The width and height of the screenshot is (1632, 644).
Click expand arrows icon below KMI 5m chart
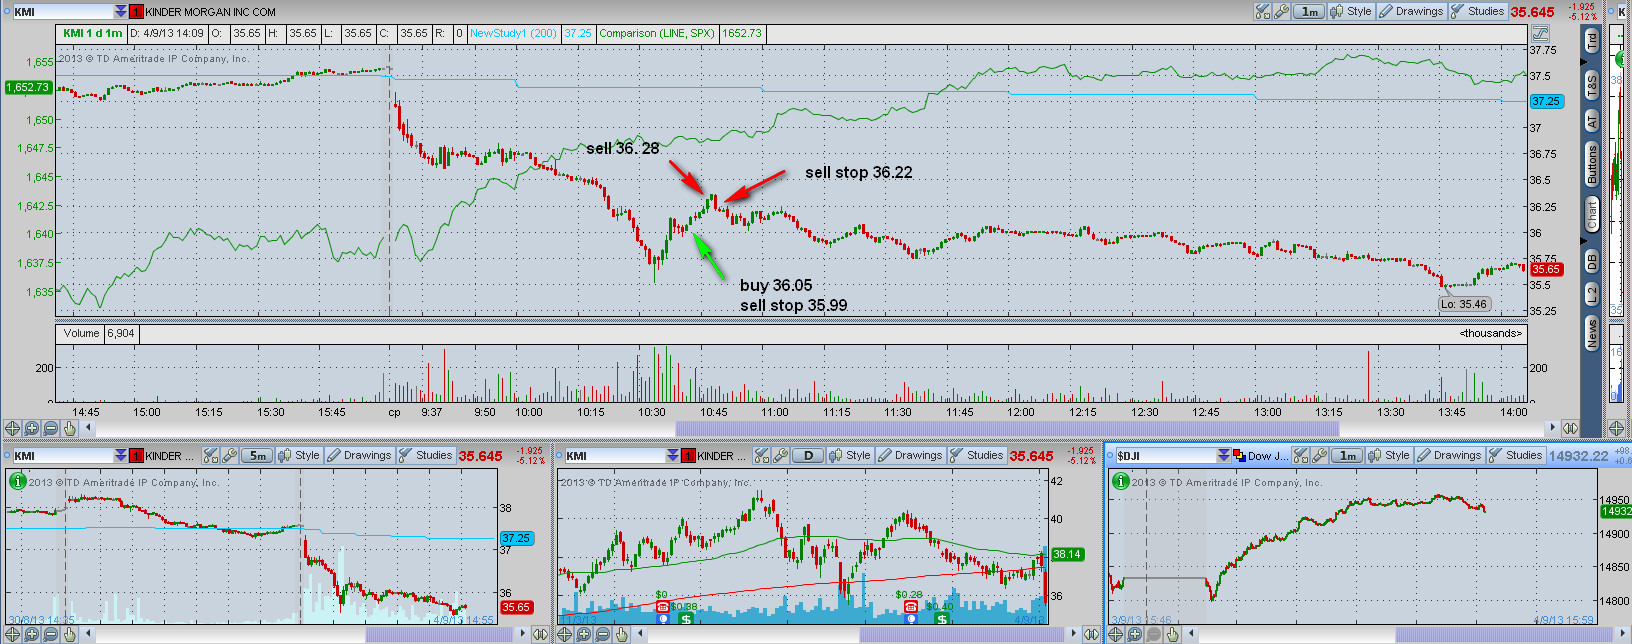click(x=540, y=634)
